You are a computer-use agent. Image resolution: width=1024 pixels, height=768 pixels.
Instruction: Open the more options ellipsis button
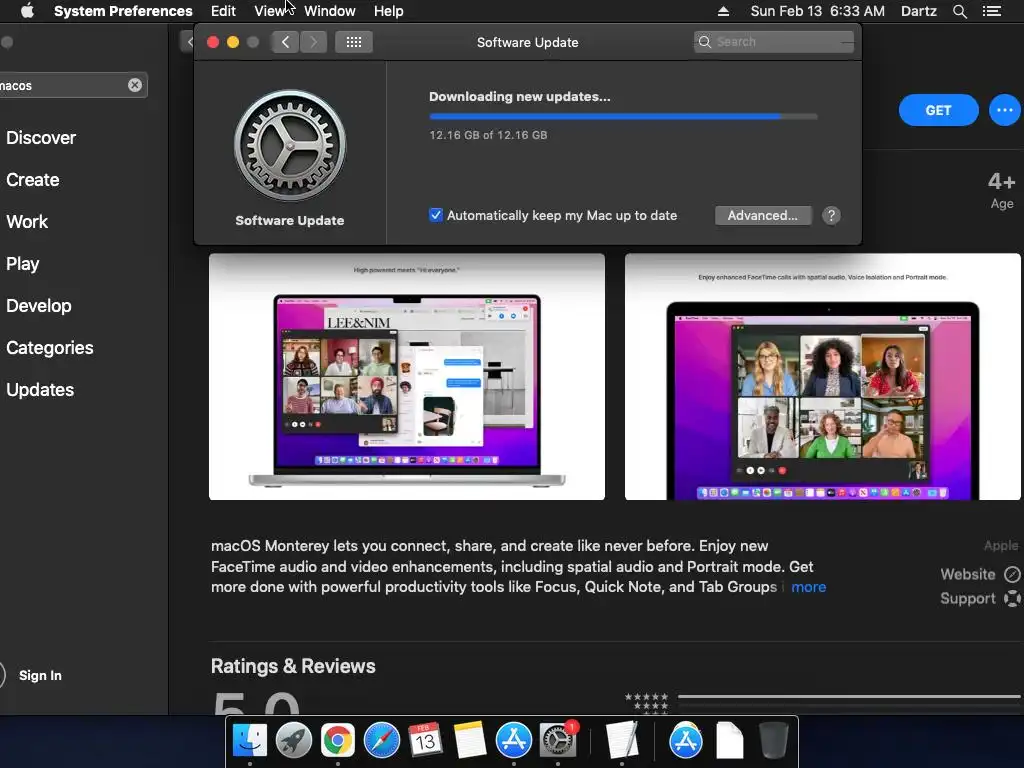pyautogui.click(x=1005, y=110)
